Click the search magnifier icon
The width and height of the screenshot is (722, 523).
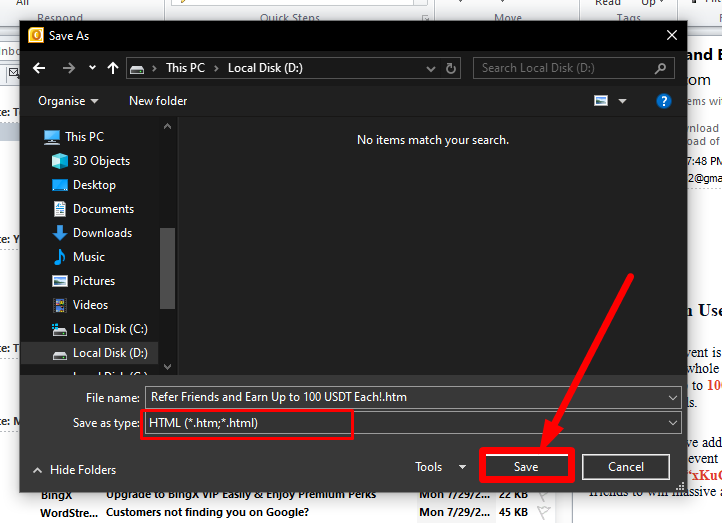(x=661, y=68)
